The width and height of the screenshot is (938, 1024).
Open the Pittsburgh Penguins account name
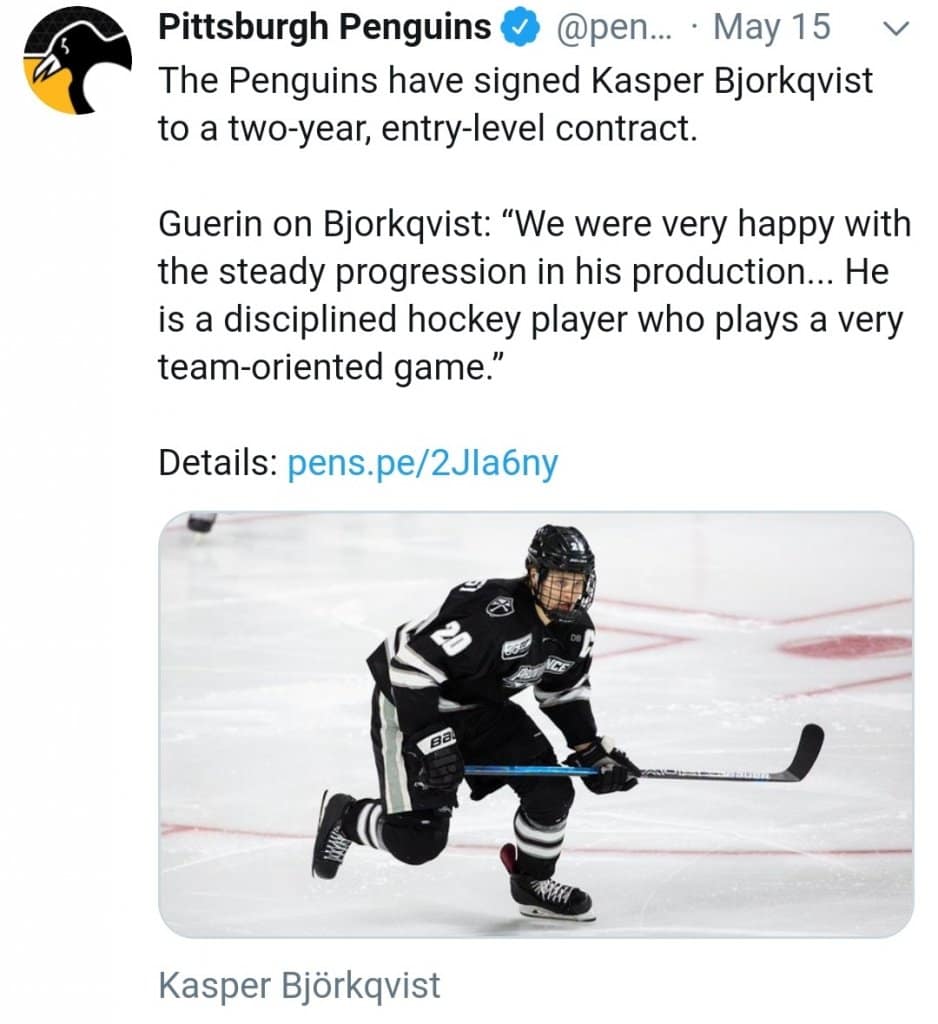[x=325, y=28]
